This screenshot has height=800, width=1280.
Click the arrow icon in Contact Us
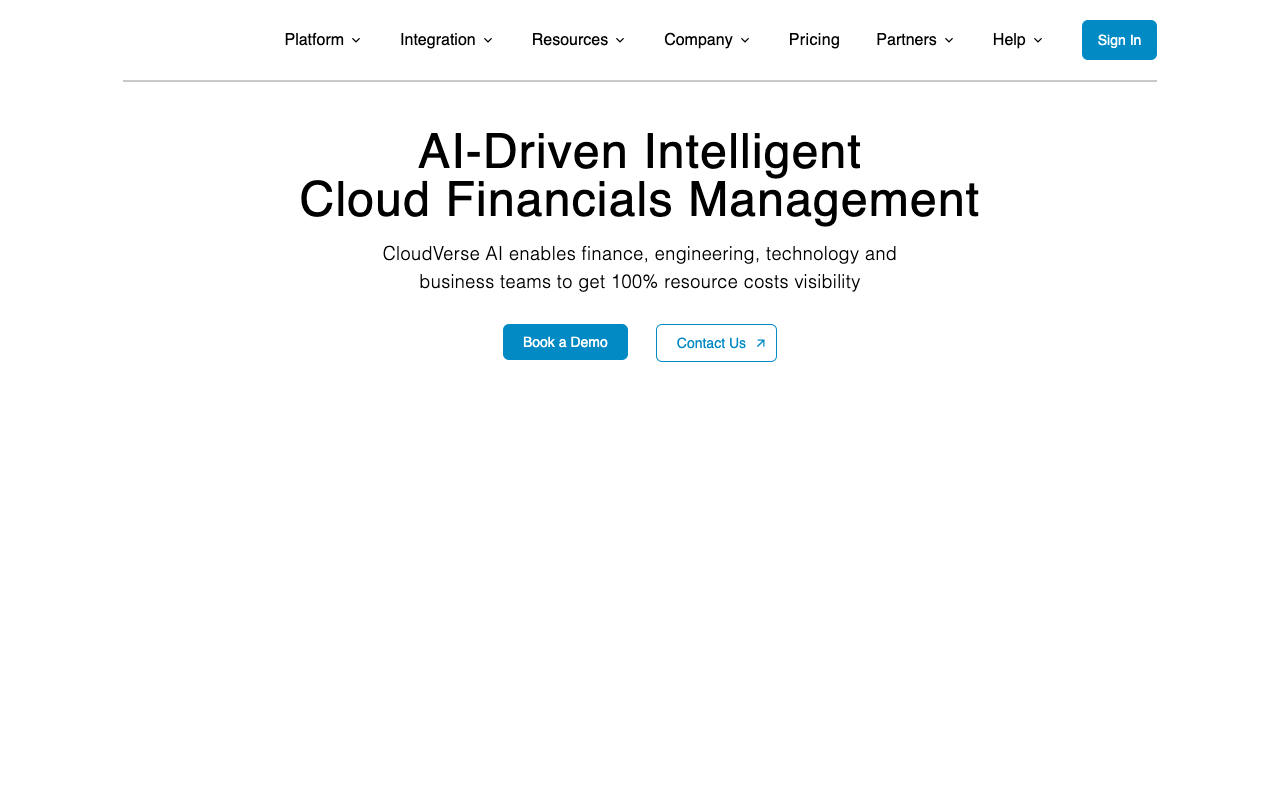[760, 343]
